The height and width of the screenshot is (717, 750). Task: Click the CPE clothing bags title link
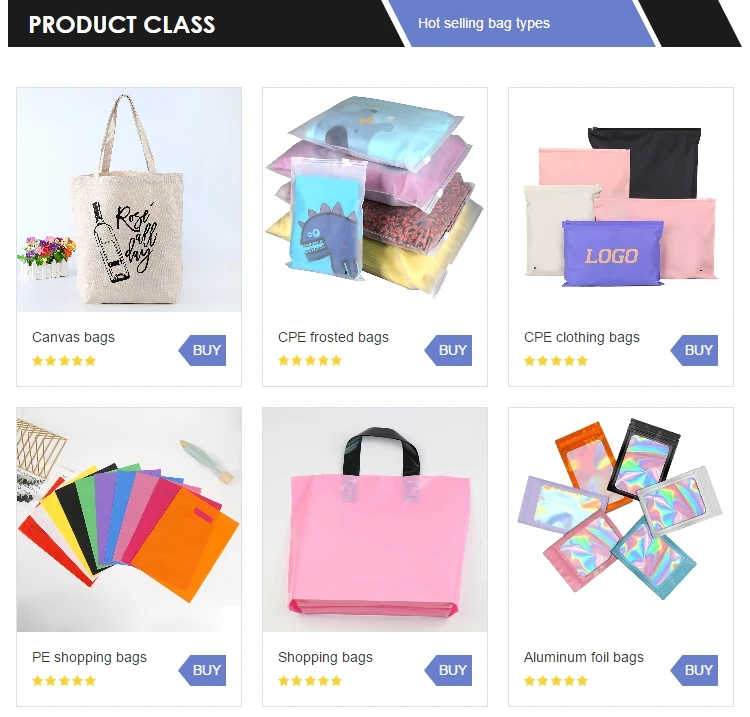pos(582,337)
